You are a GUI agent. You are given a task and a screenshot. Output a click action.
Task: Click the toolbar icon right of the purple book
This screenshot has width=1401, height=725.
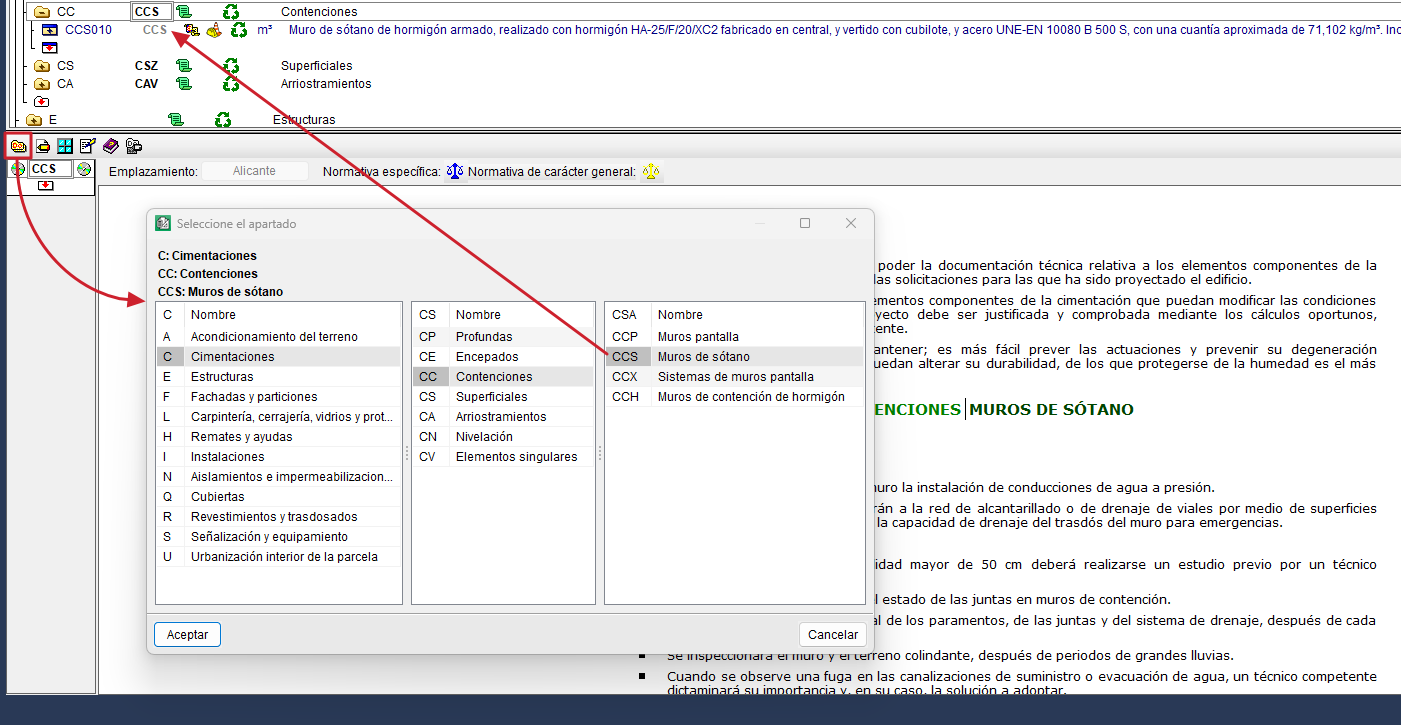pos(133,146)
